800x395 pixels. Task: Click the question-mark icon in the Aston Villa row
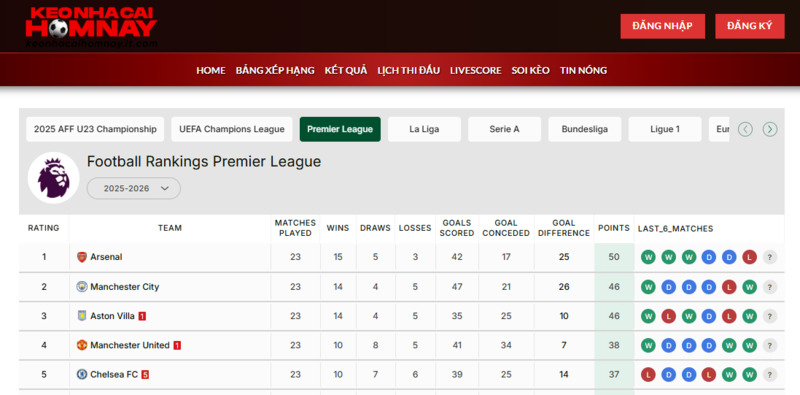770,316
